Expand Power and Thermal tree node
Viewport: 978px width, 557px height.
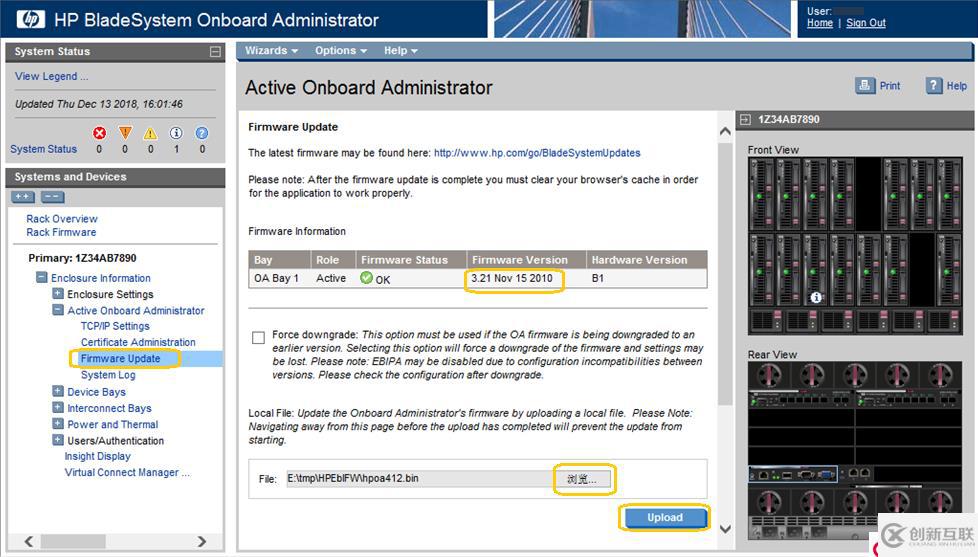pos(57,424)
